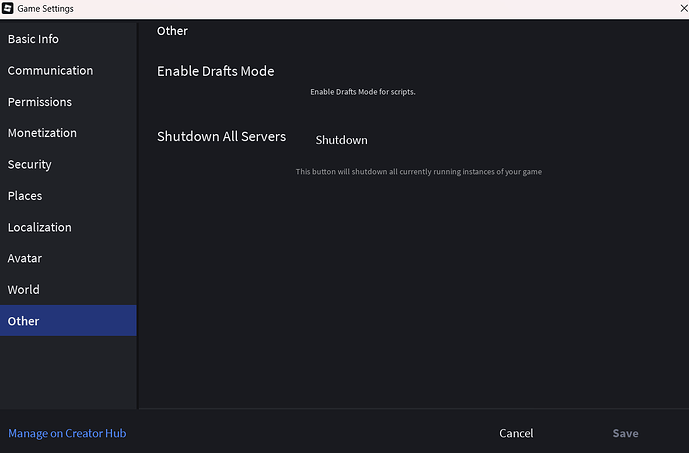Click the Save button
The height and width of the screenshot is (453, 689).
coord(625,433)
